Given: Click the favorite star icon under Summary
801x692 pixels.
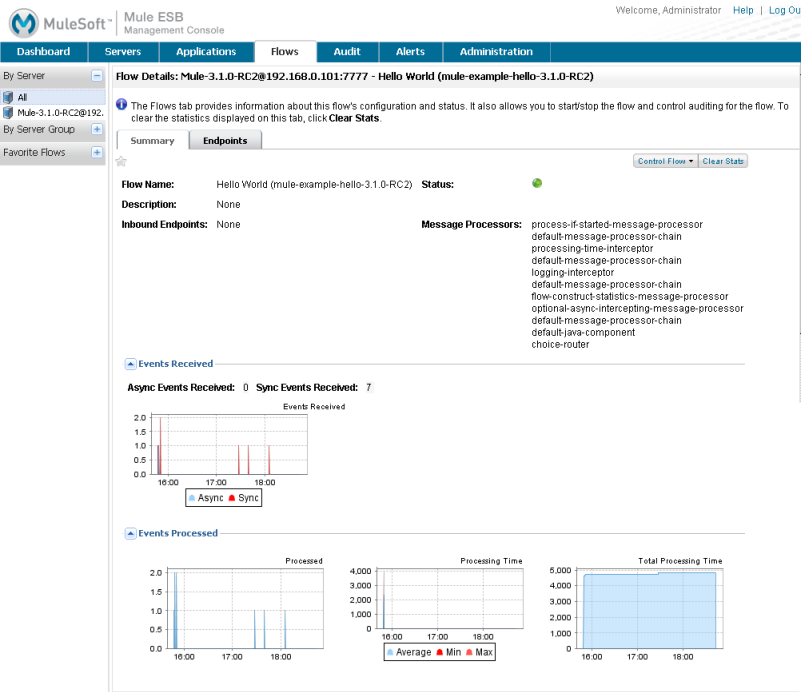Looking at the screenshot, I should click(x=121, y=161).
